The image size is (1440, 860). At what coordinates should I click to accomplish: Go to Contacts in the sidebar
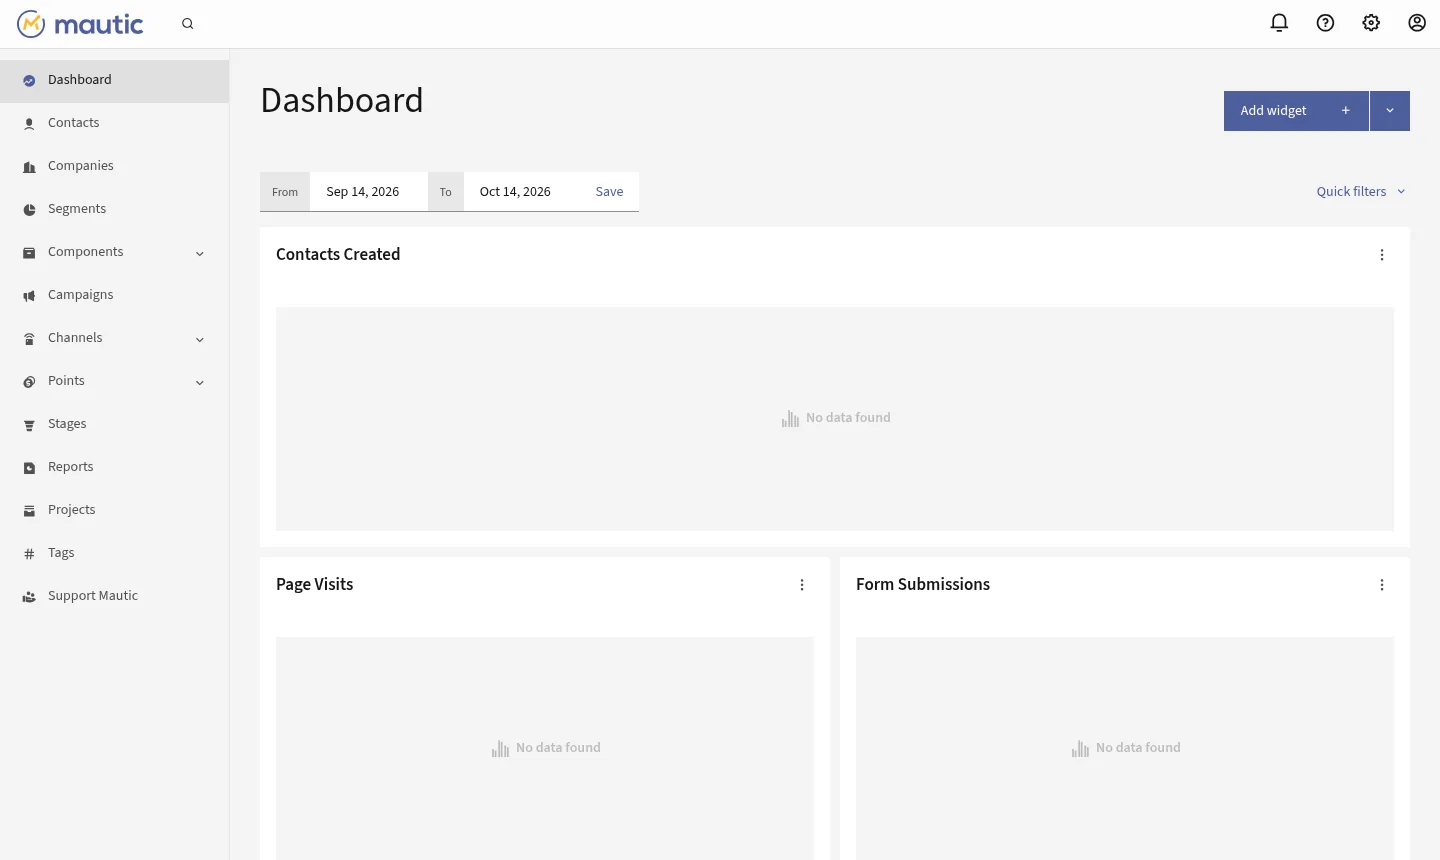coord(114,123)
